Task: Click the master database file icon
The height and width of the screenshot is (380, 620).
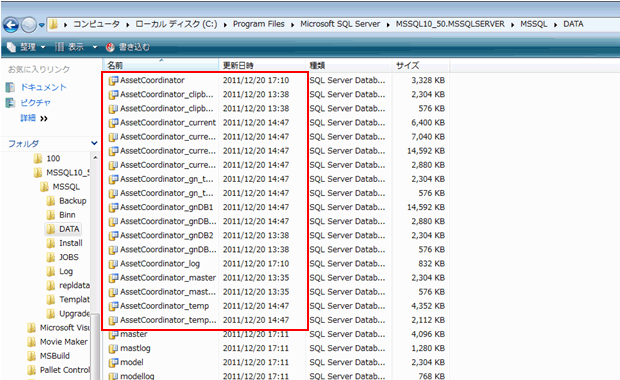Action: (113, 334)
